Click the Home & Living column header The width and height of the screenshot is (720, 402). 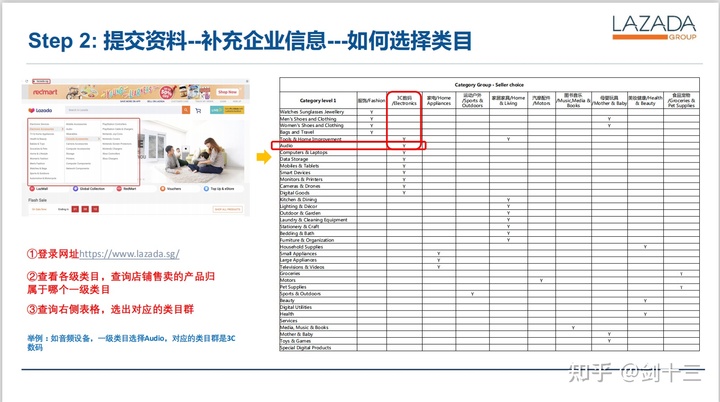(508, 100)
